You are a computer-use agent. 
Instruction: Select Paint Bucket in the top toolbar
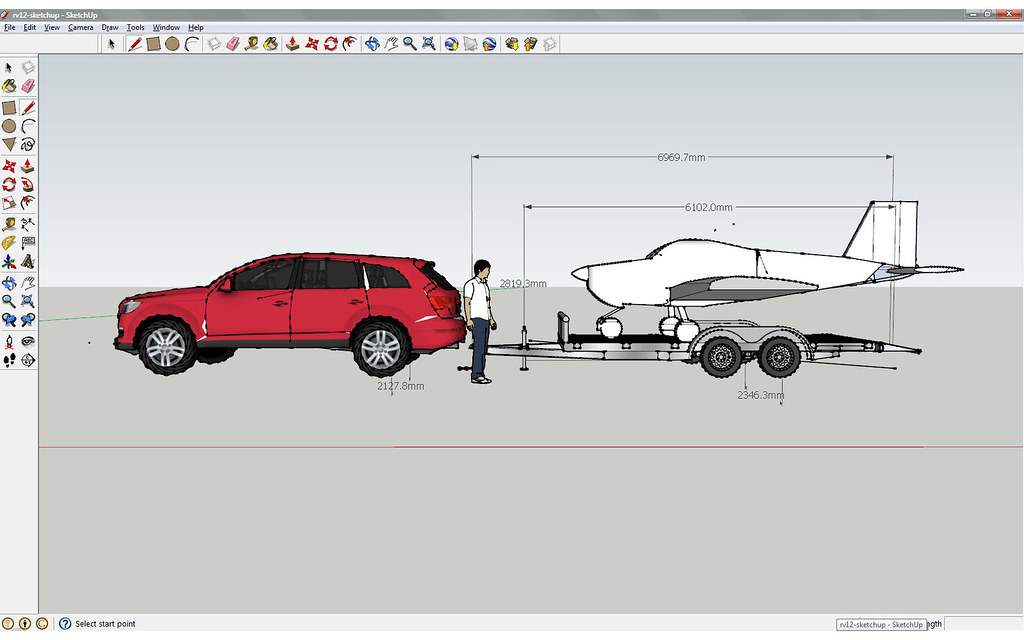(x=270, y=44)
